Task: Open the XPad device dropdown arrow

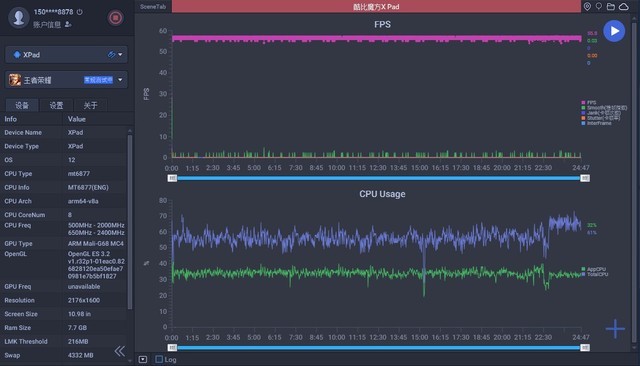Action: pos(120,54)
